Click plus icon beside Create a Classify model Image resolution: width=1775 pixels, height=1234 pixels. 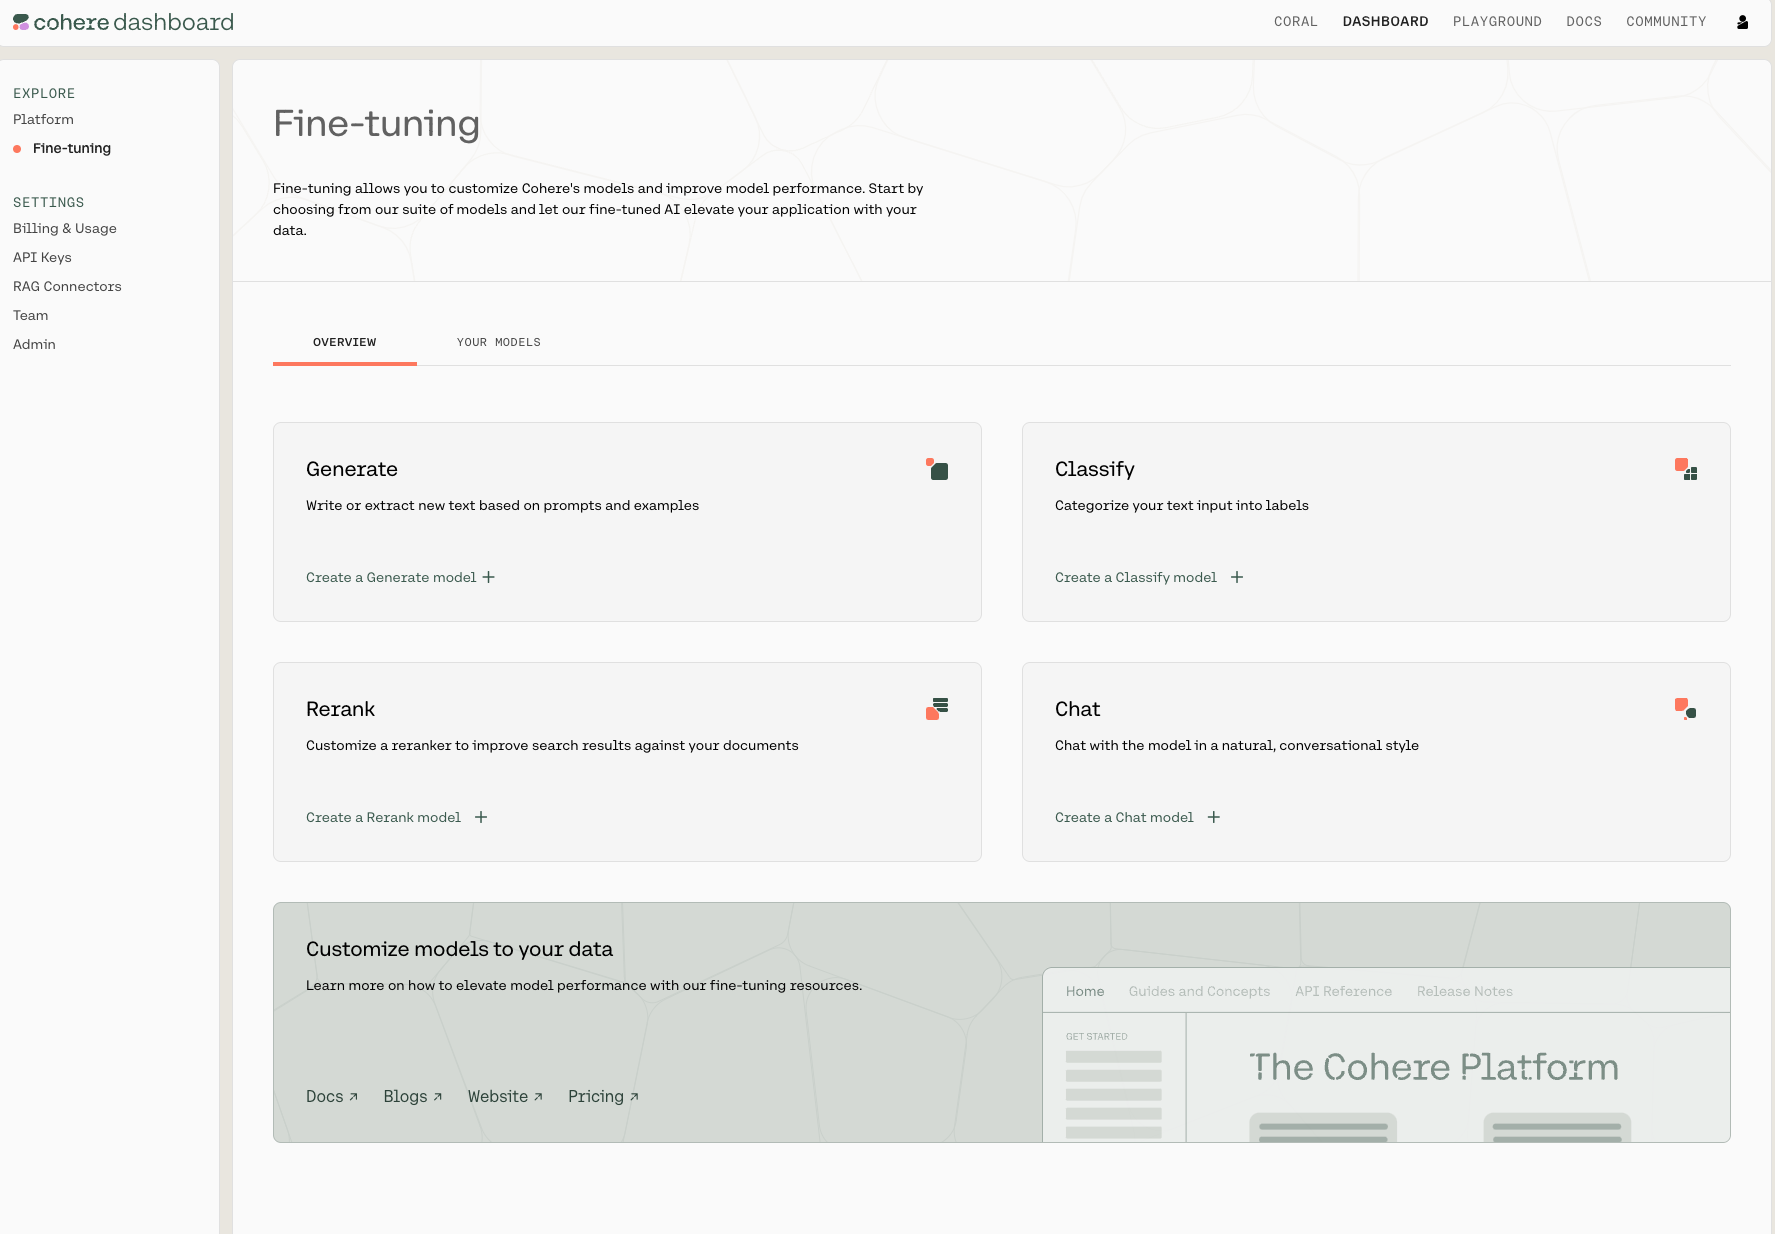pos(1237,577)
